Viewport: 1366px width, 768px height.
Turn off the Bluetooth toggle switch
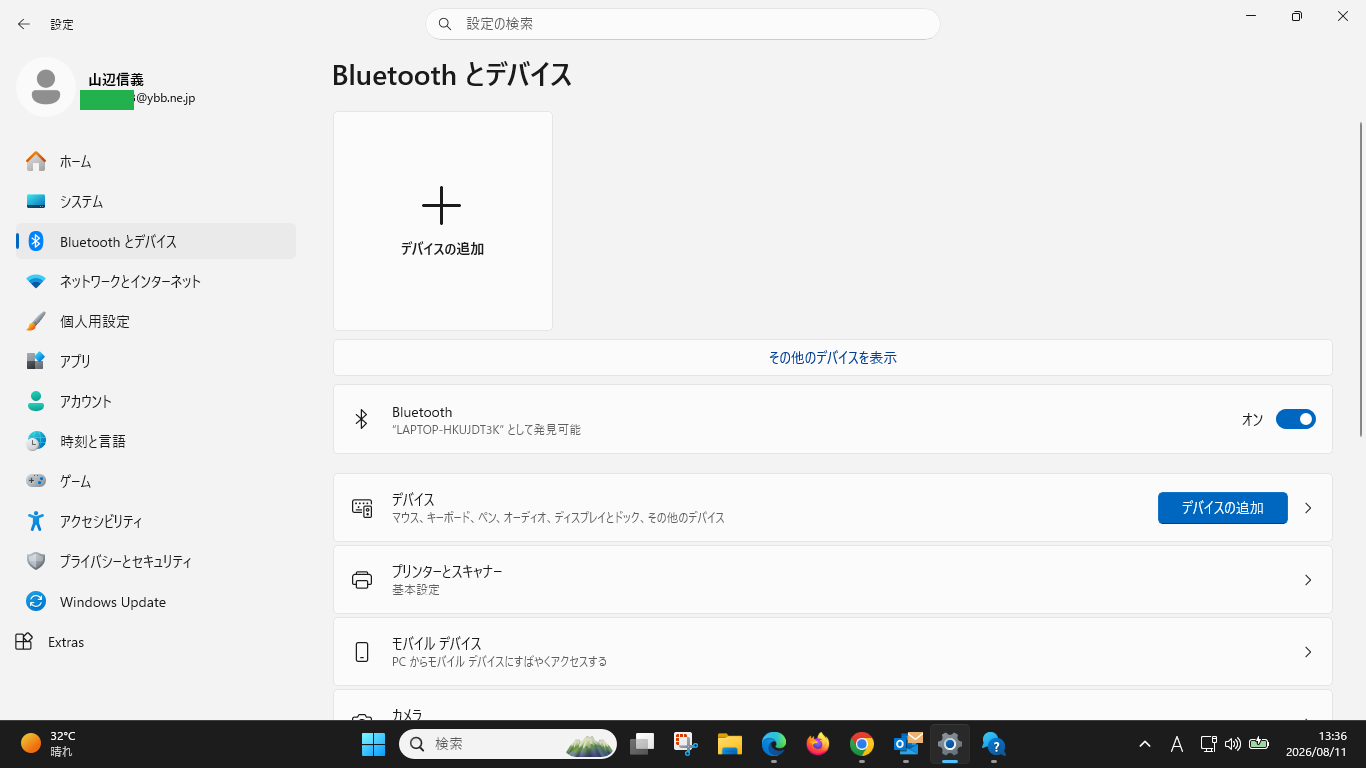point(1296,419)
